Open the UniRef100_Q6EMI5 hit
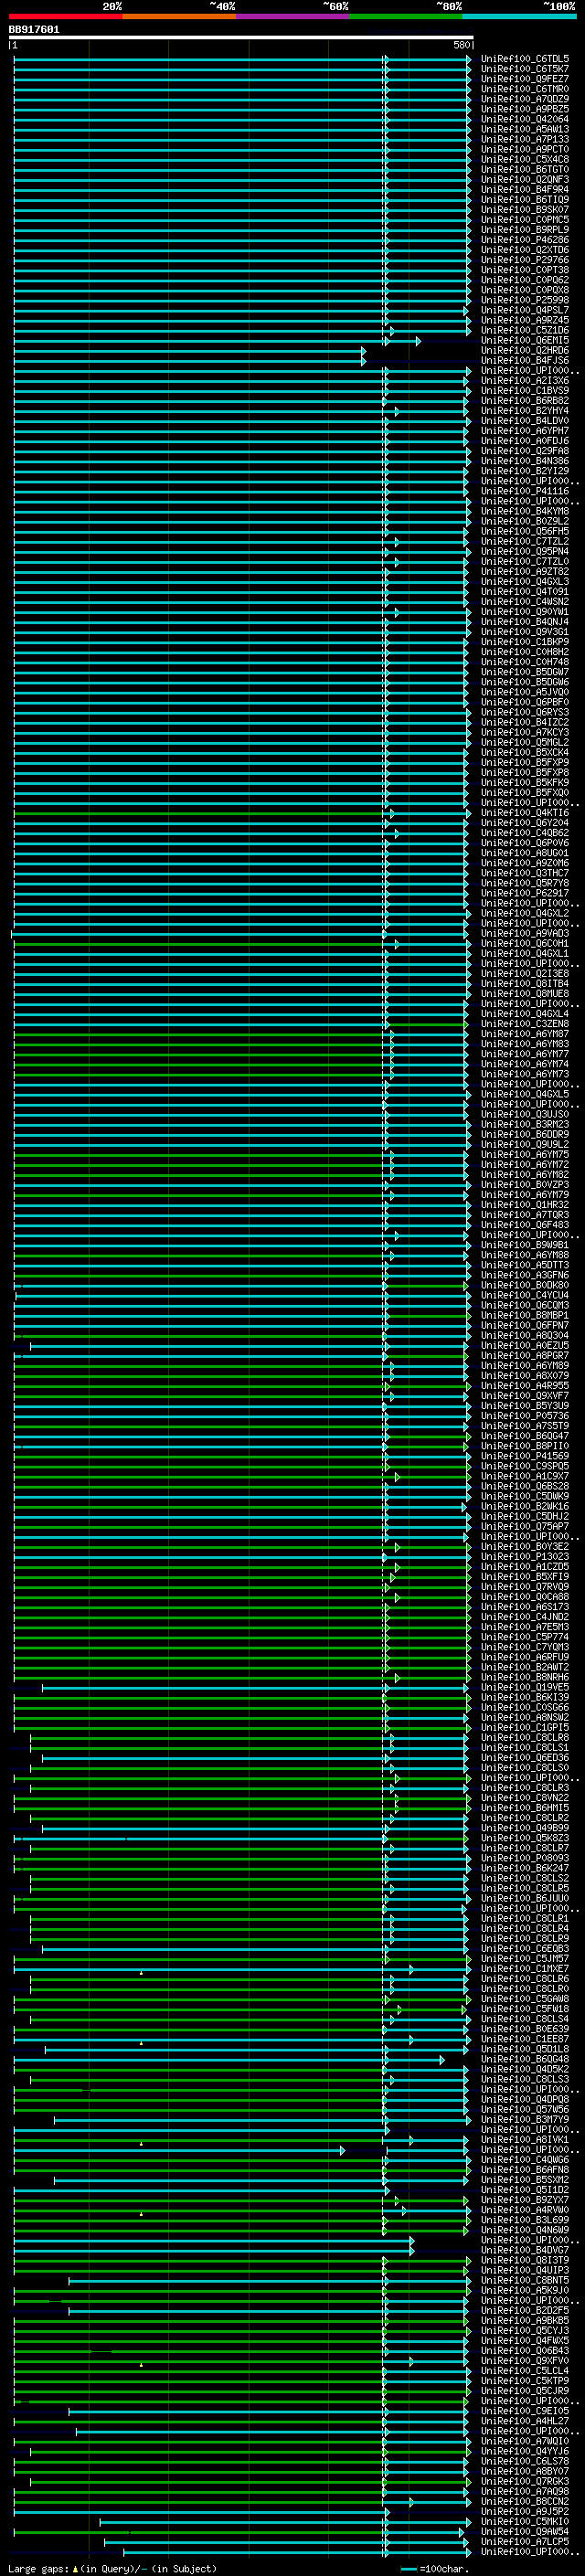The image size is (585, 2576). (525, 340)
